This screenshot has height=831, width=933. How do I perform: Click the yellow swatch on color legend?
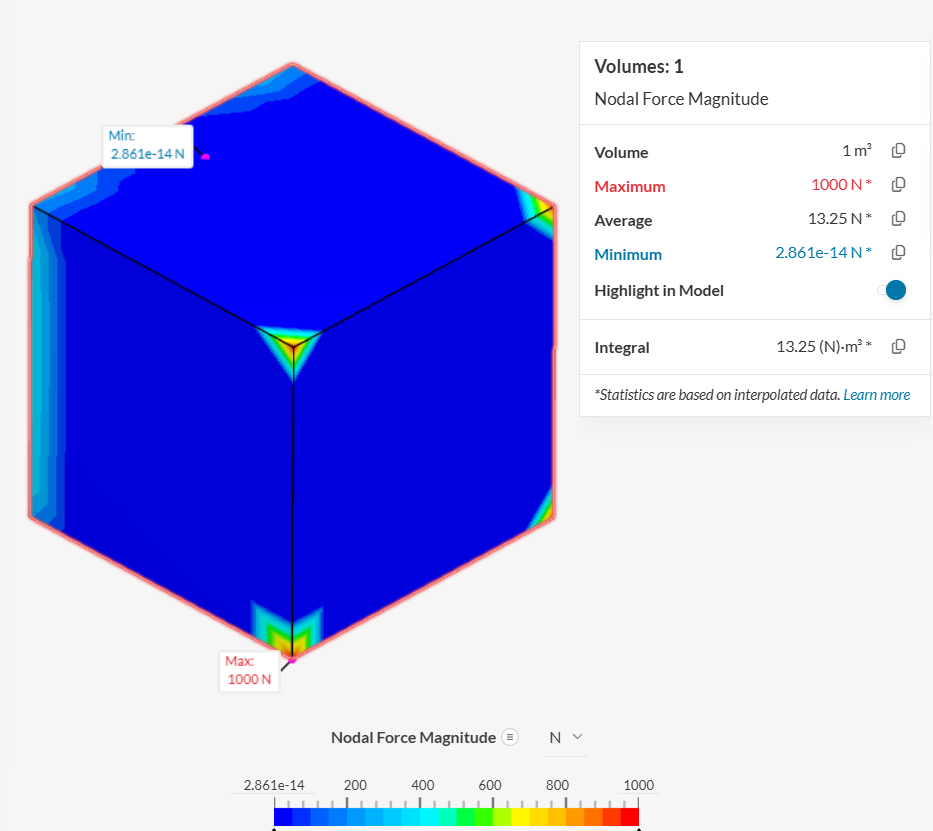(520, 817)
